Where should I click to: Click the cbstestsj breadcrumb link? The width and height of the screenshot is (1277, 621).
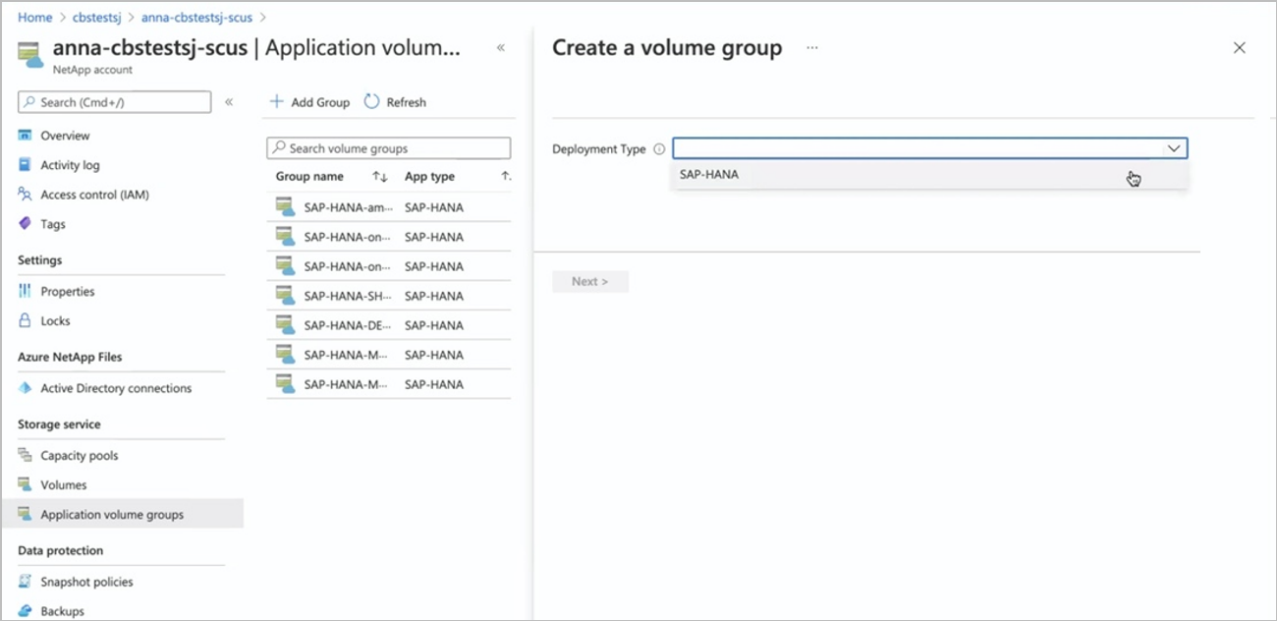tap(95, 18)
